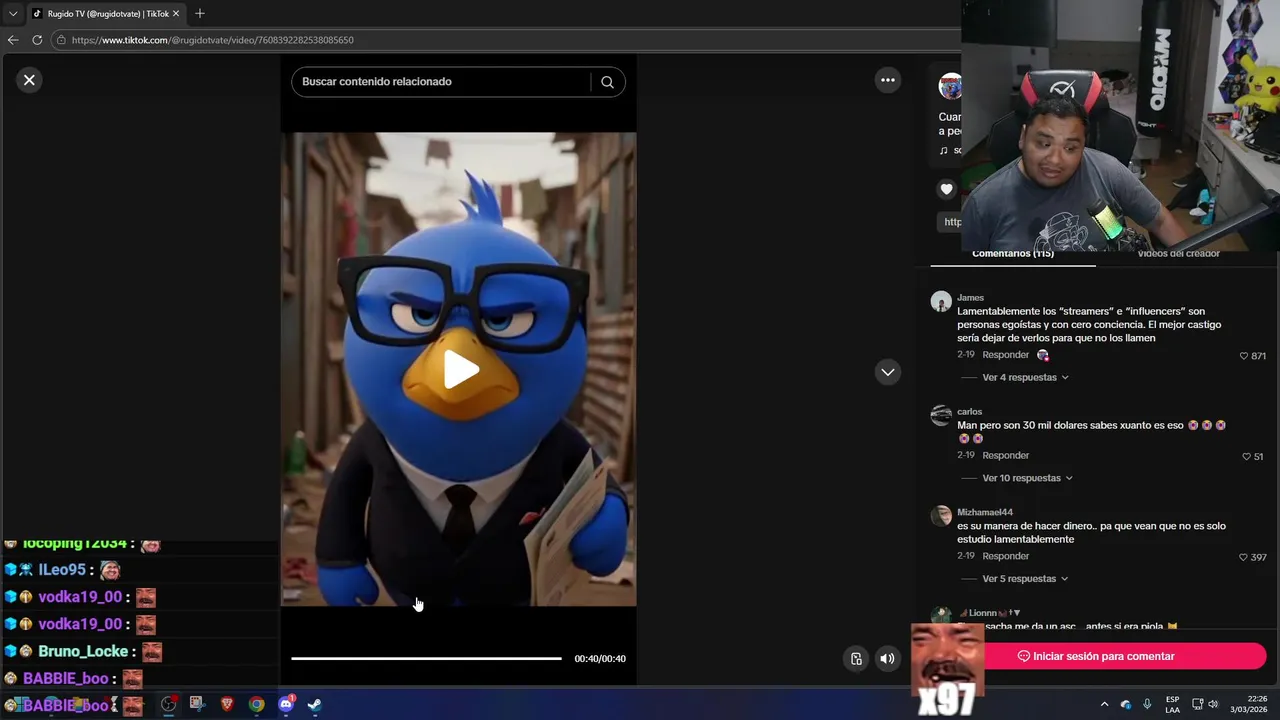1280x720 pixels.
Task: Open the site security icon in the address bar
Action: pyautogui.click(x=60, y=40)
